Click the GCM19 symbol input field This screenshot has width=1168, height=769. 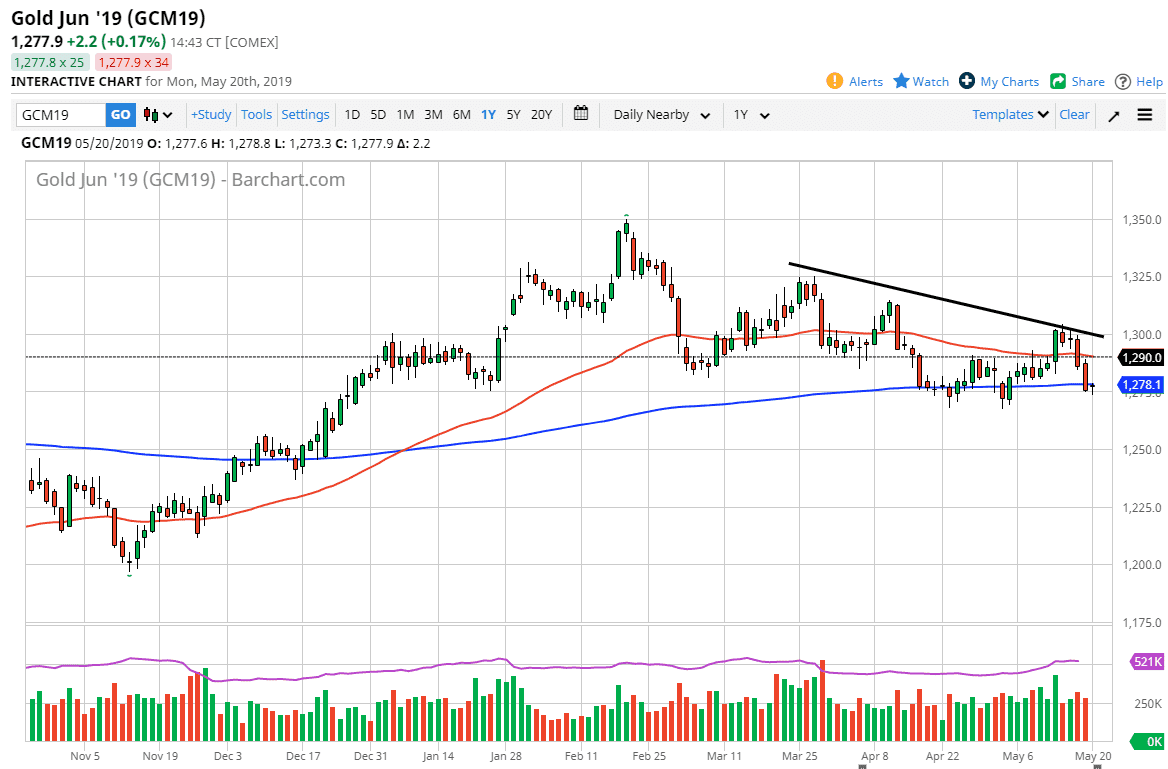60,115
